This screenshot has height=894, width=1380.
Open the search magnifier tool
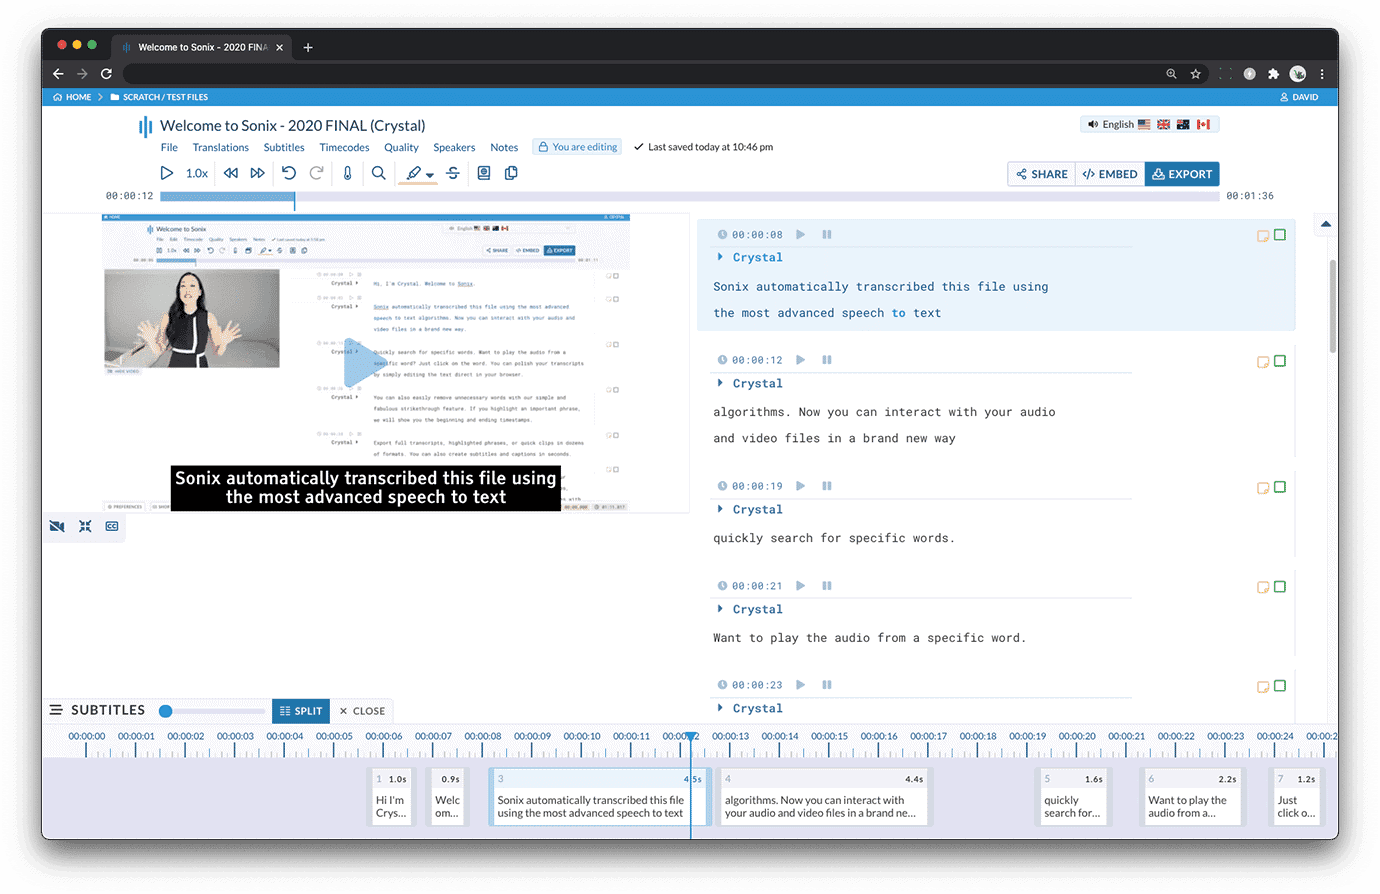[x=379, y=173]
